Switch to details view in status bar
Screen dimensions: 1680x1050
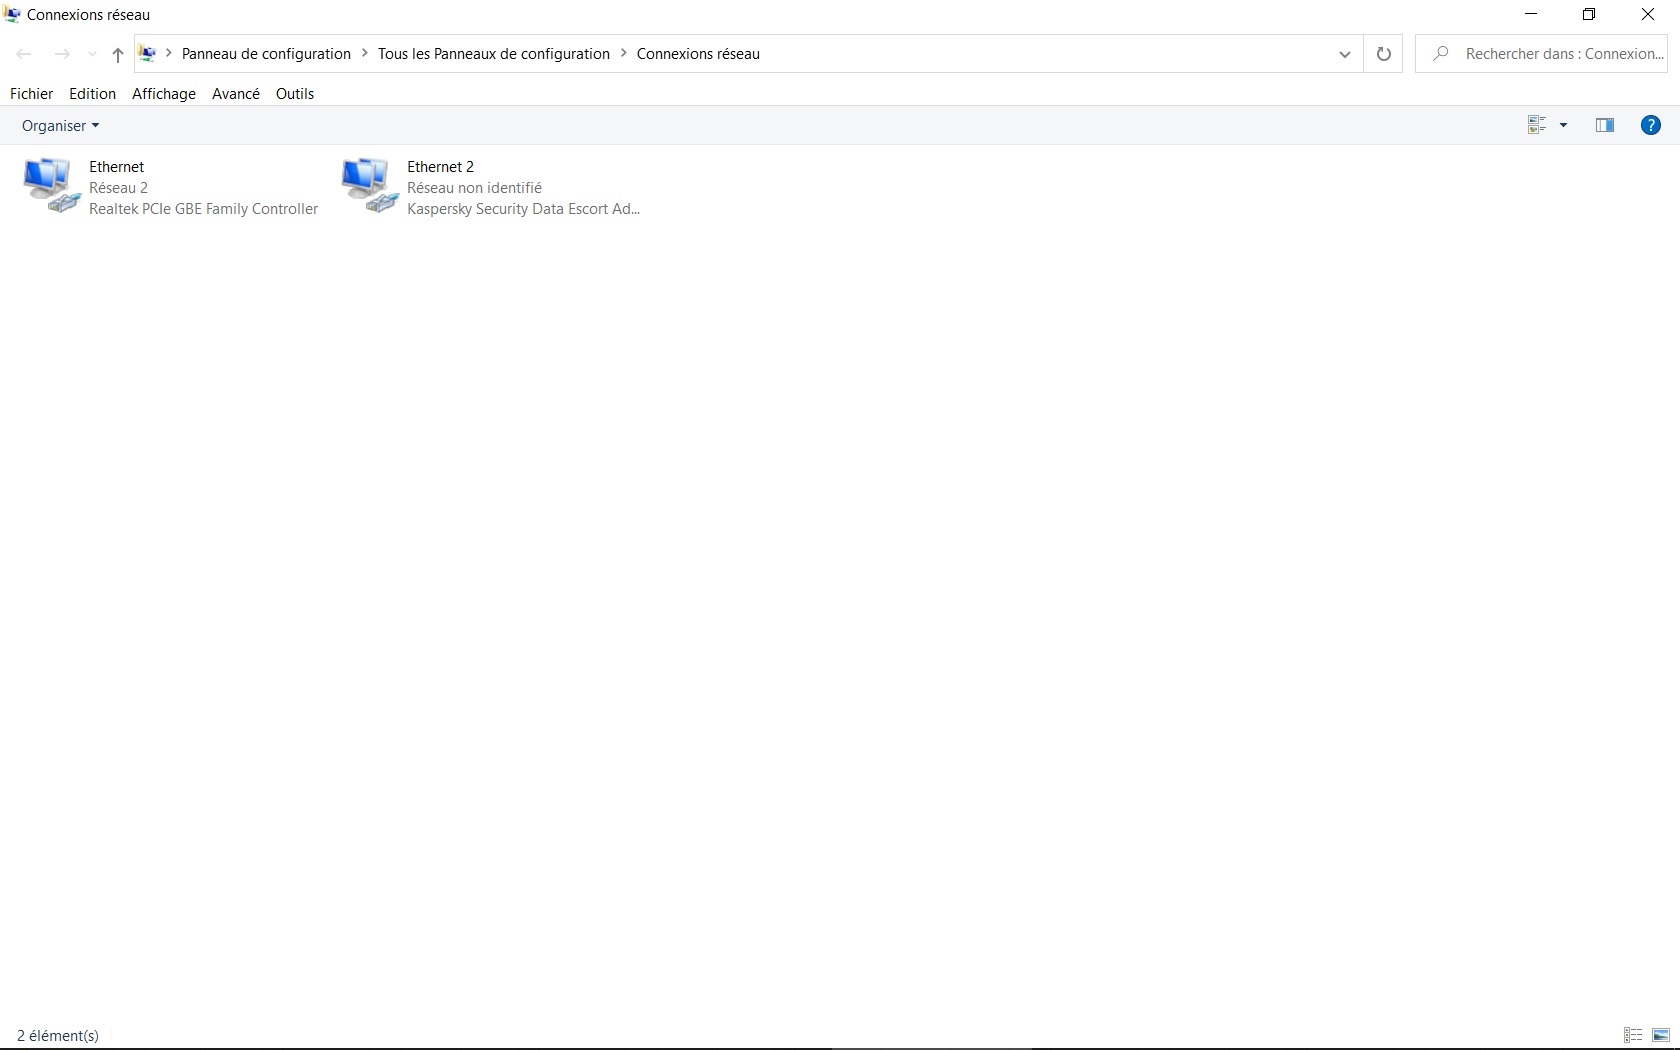tap(1633, 1035)
